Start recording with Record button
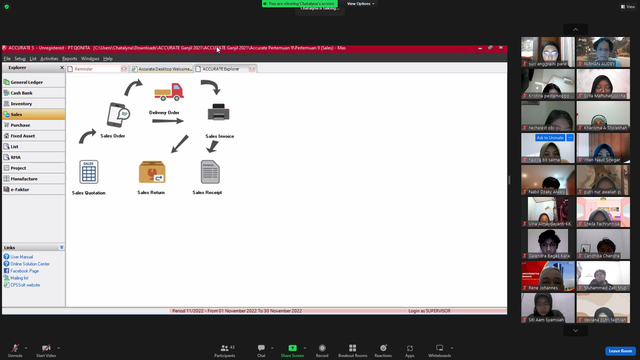The width and height of the screenshot is (640, 360). [322, 350]
